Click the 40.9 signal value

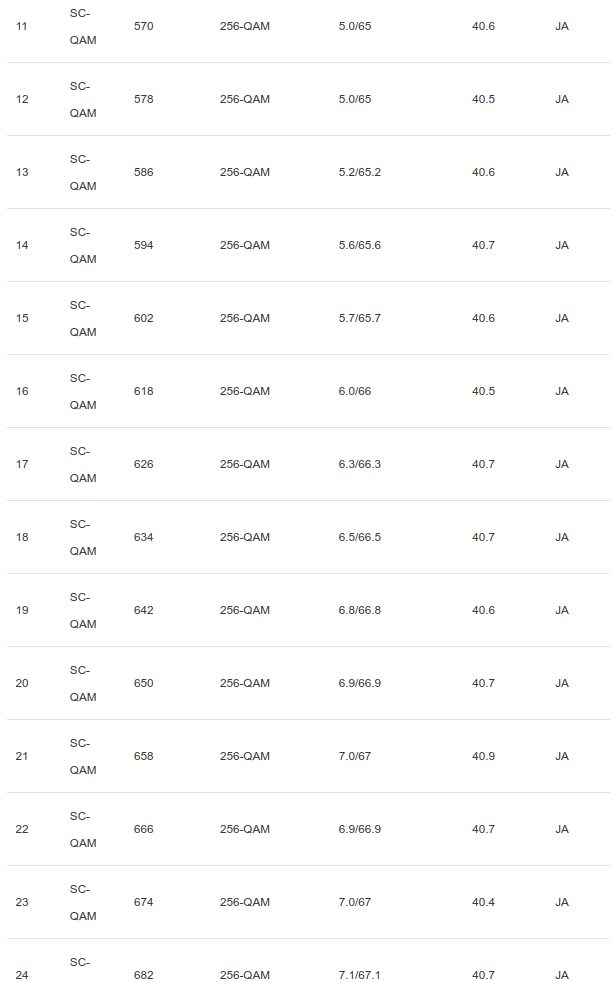tap(483, 756)
